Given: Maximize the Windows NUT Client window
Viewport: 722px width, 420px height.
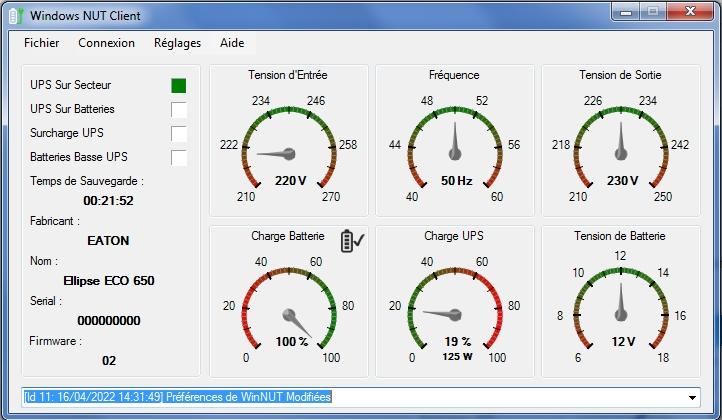Looking at the screenshot, I should point(653,12).
